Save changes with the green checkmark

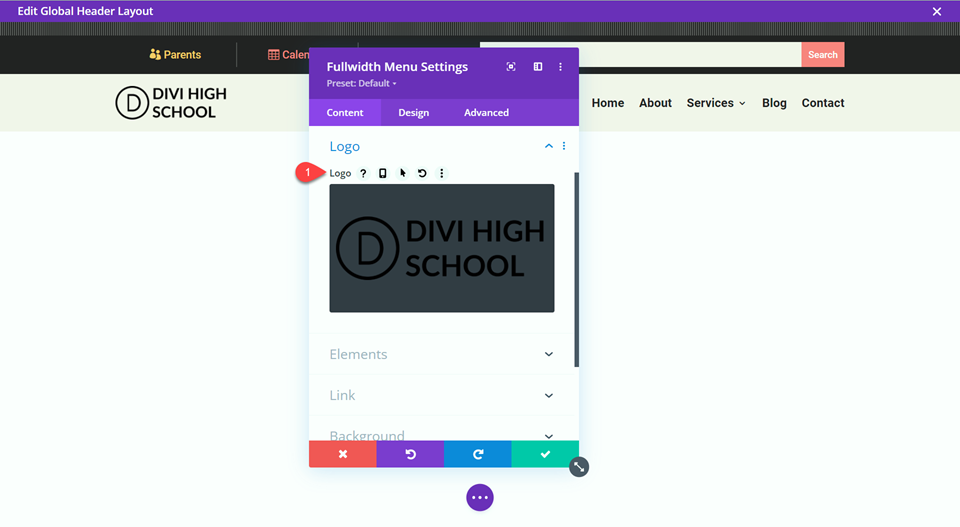tap(545, 454)
